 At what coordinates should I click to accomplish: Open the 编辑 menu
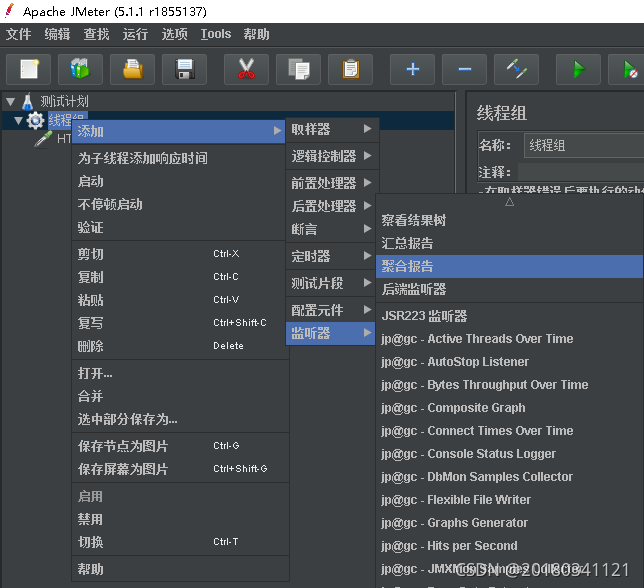tap(58, 34)
